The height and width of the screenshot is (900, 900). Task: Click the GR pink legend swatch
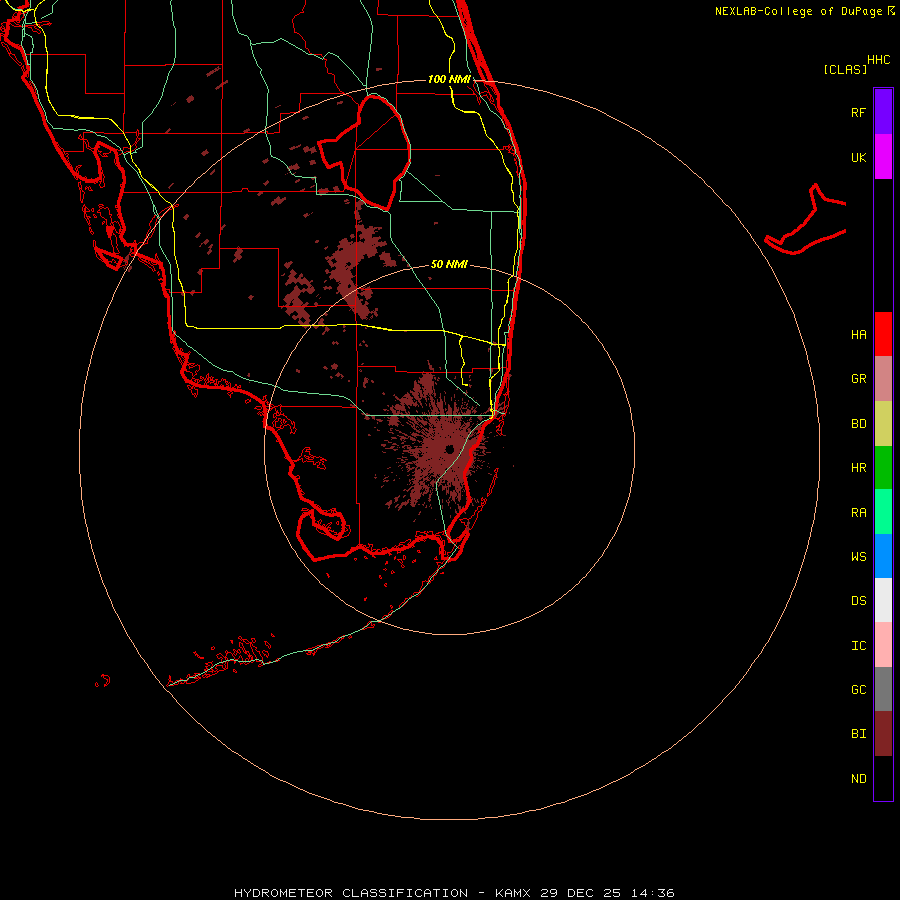click(x=883, y=379)
